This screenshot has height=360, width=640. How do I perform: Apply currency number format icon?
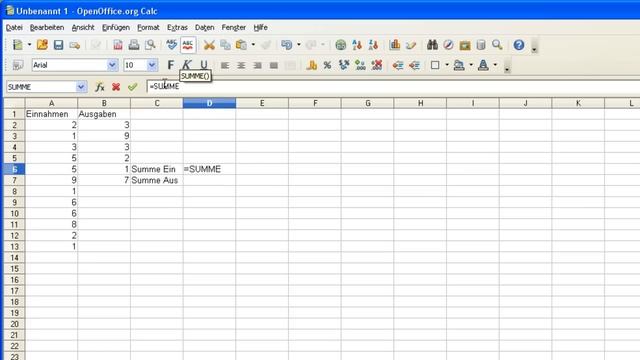(x=311, y=65)
